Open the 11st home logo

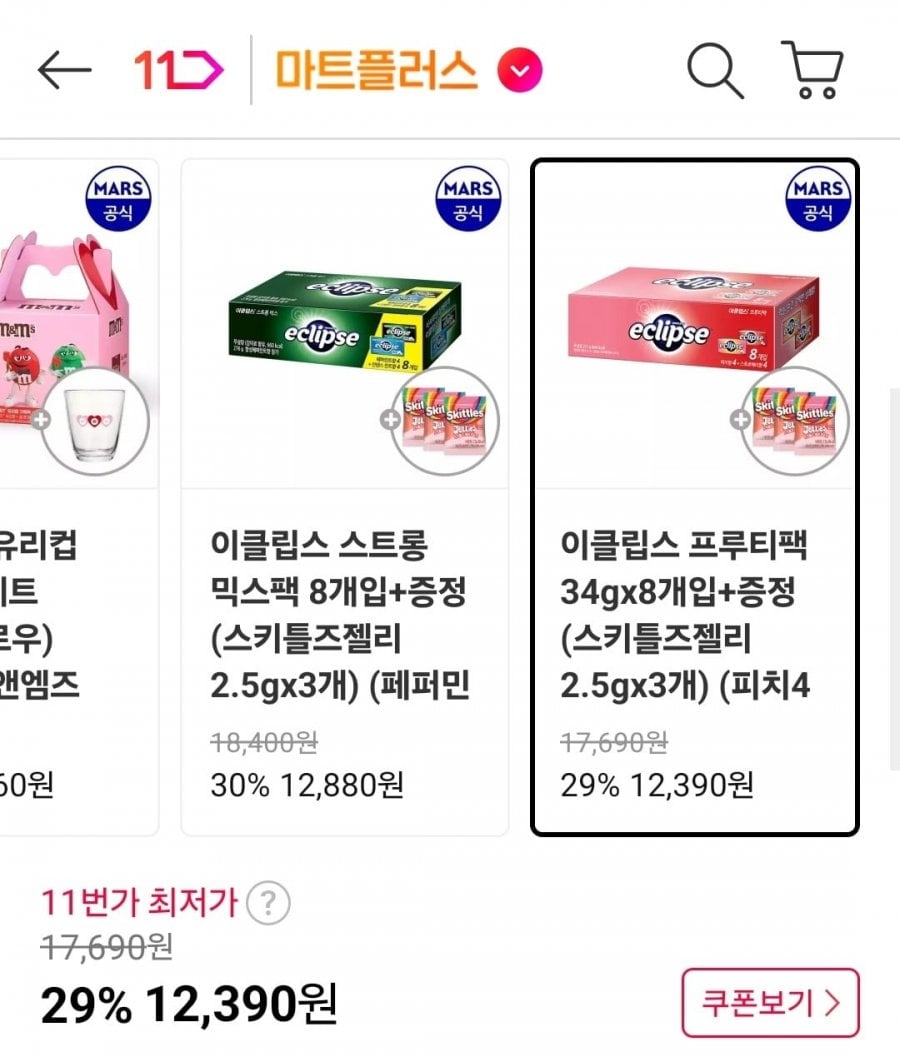tap(179, 70)
